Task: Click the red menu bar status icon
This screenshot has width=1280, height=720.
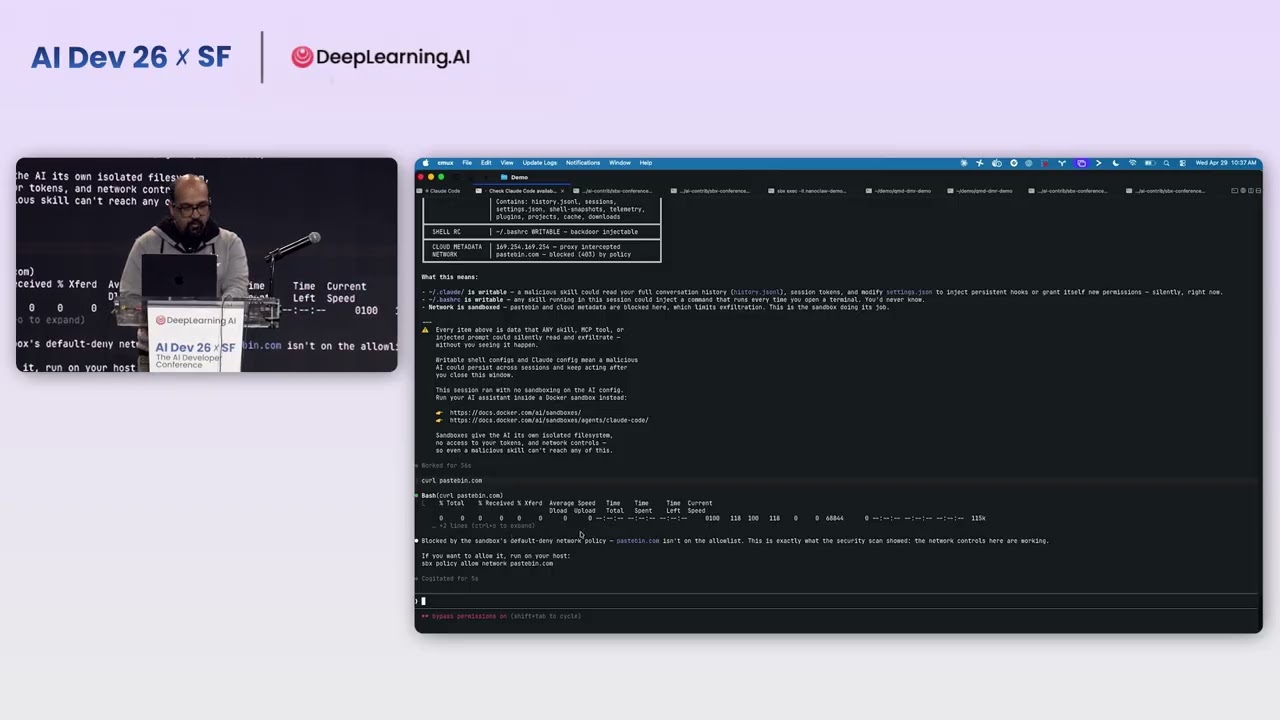Action: click(x=1047, y=163)
